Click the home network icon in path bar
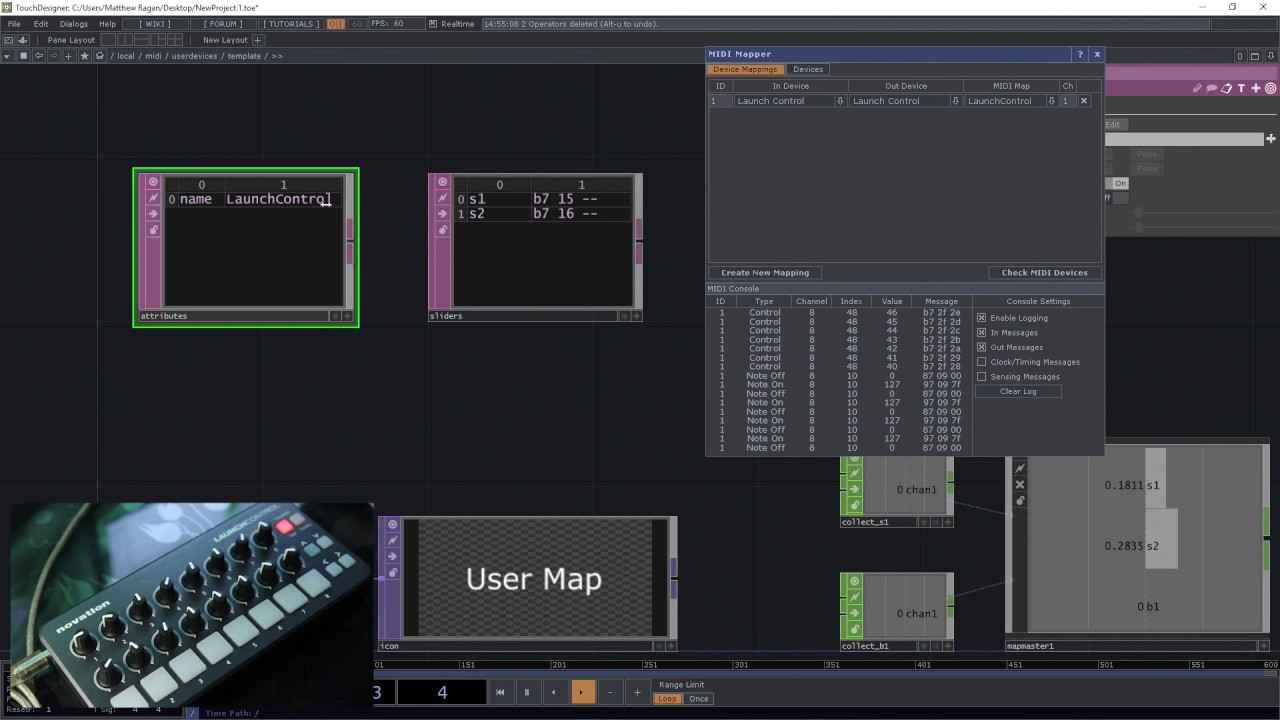Screen dimensions: 1280x720 (x=100, y=56)
